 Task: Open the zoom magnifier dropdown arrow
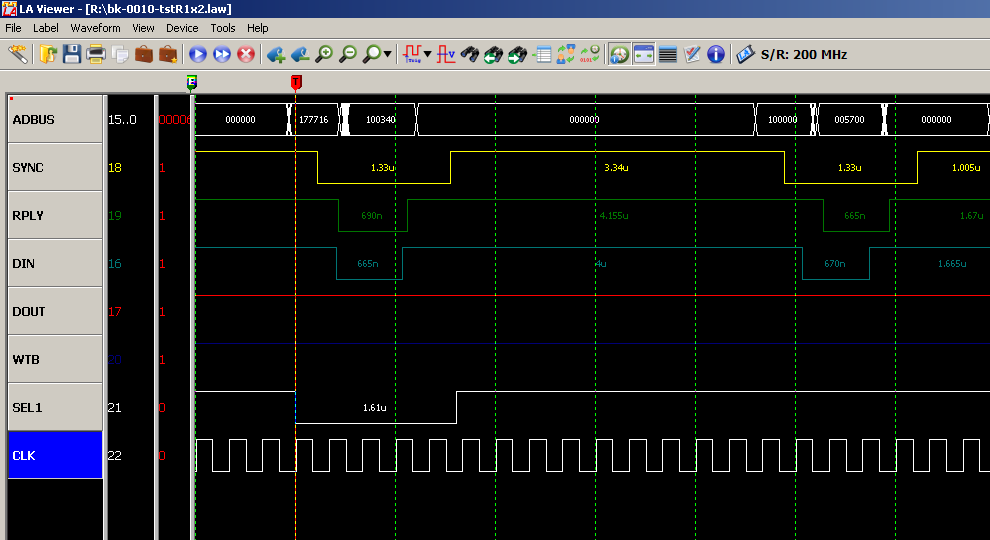[x=388, y=54]
